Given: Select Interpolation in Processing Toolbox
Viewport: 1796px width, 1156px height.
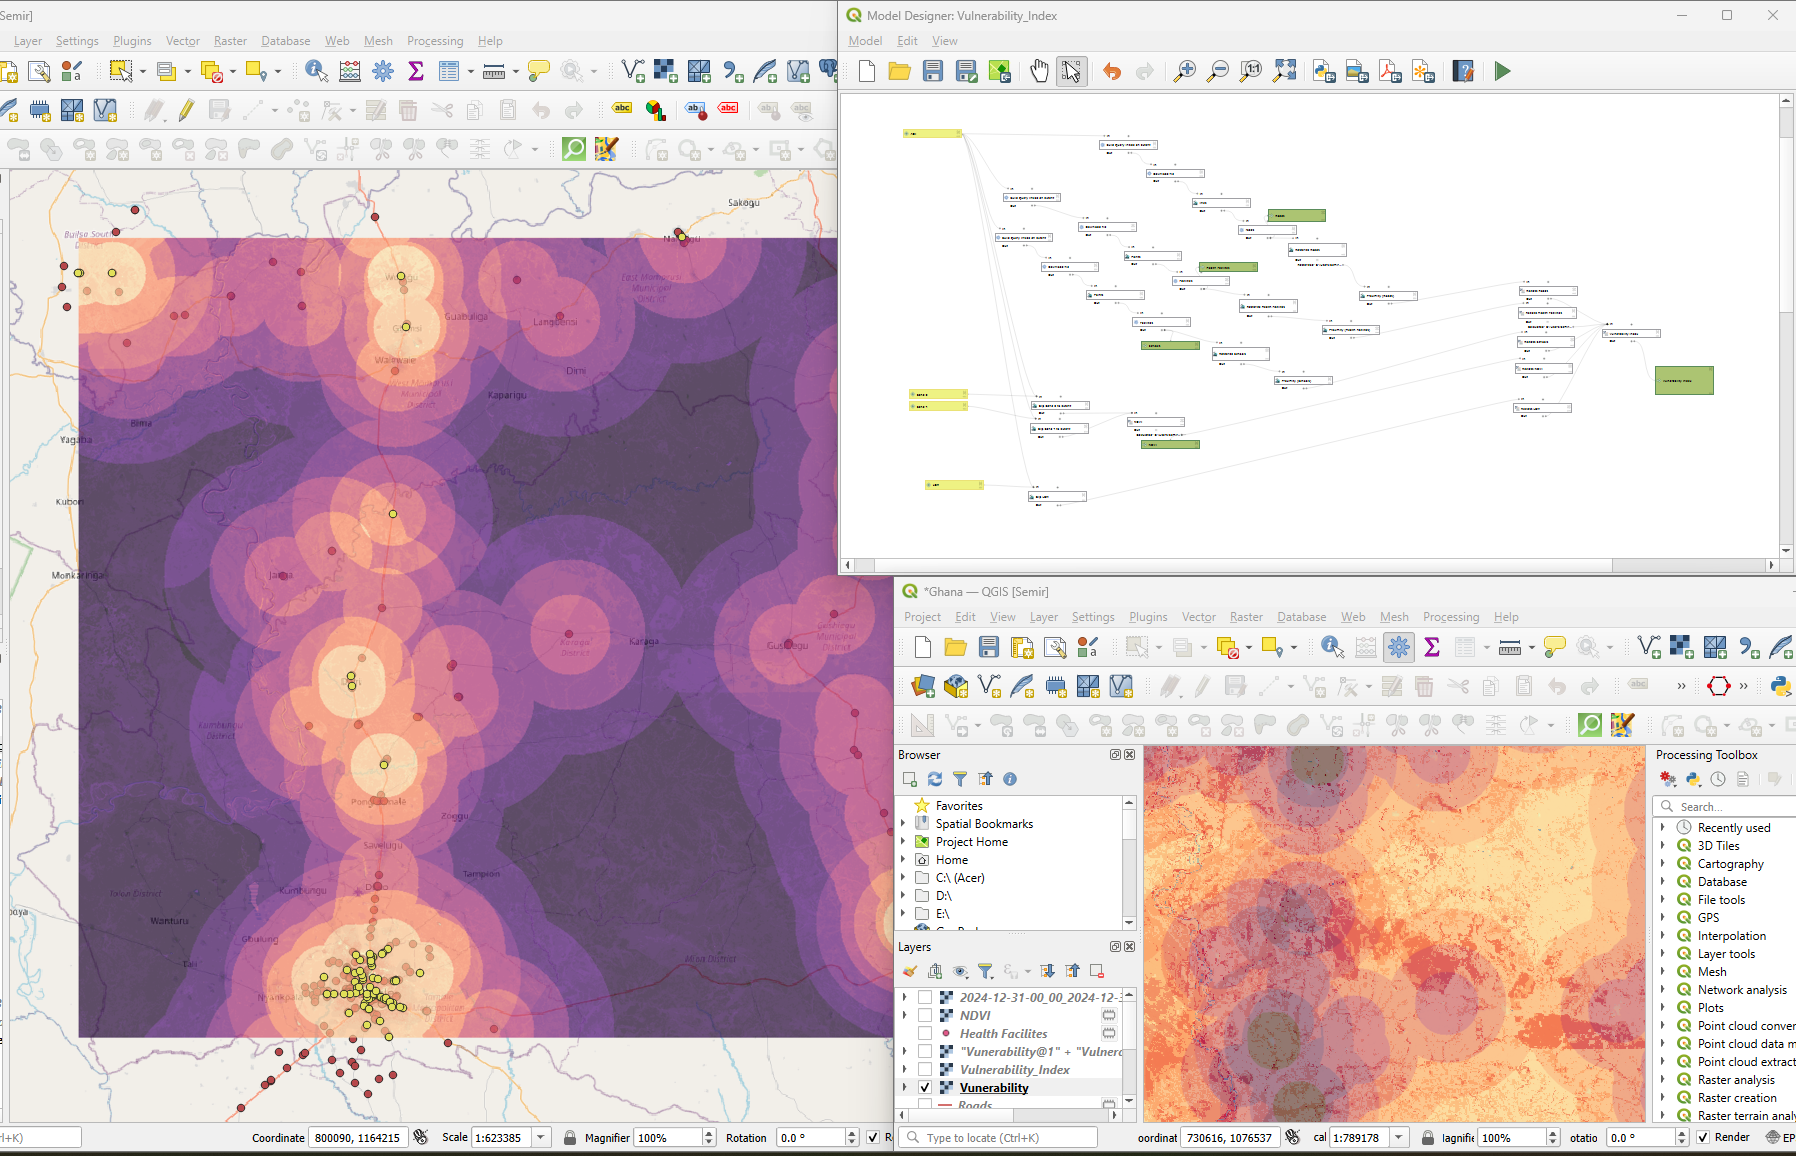Looking at the screenshot, I should click(1731, 935).
